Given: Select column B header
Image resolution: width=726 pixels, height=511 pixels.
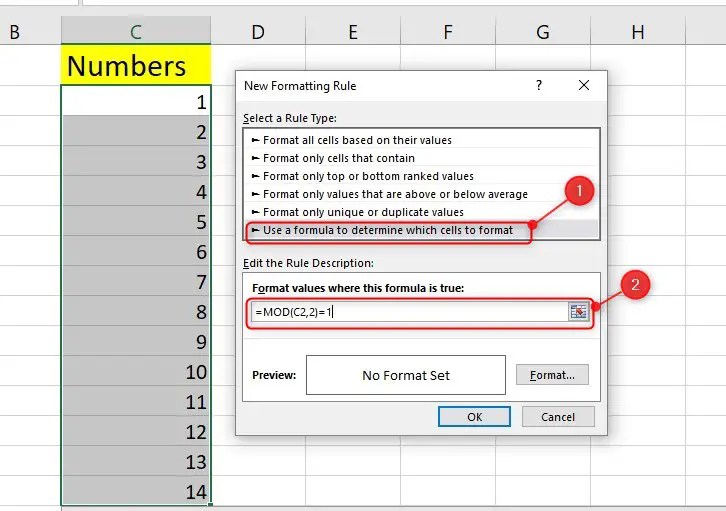Looking at the screenshot, I should 31,31.
